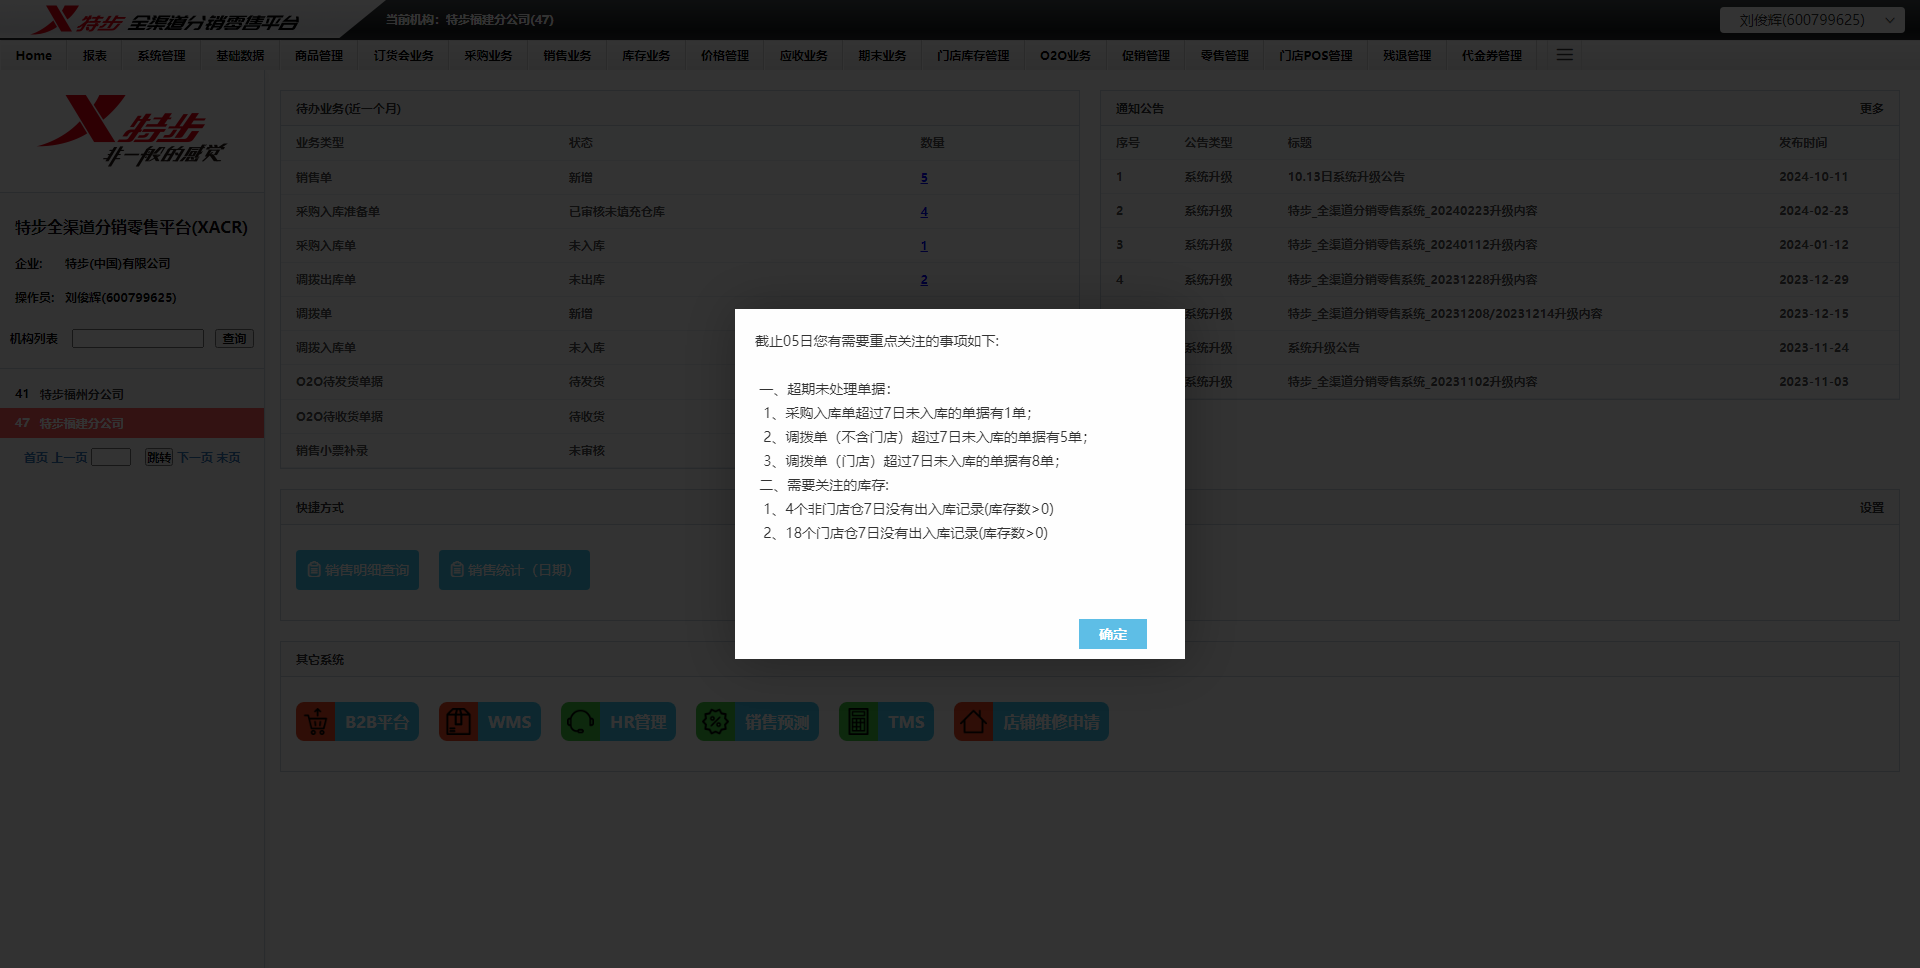Open the O2O业务 menu

1066,56
